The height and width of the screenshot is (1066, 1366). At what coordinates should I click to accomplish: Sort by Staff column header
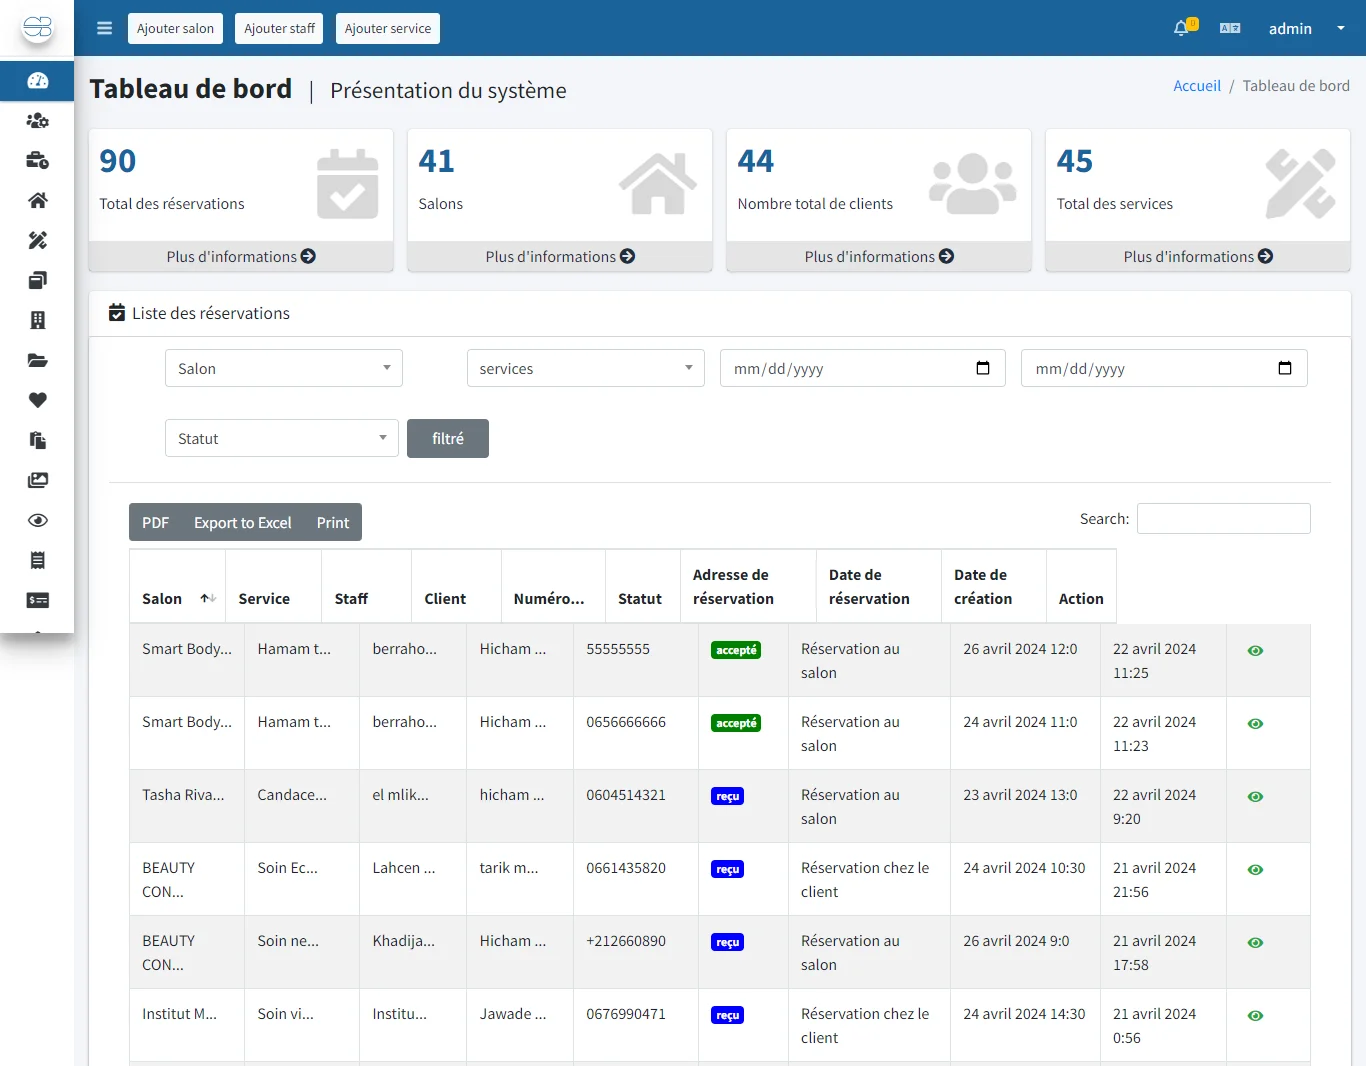(x=366, y=586)
